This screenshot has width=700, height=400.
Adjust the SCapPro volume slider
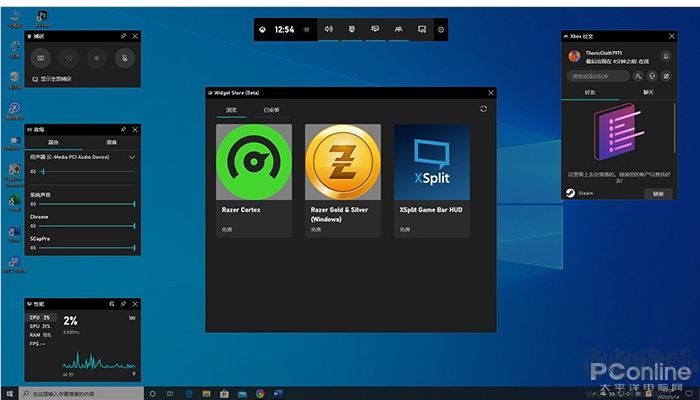[87, 248]
